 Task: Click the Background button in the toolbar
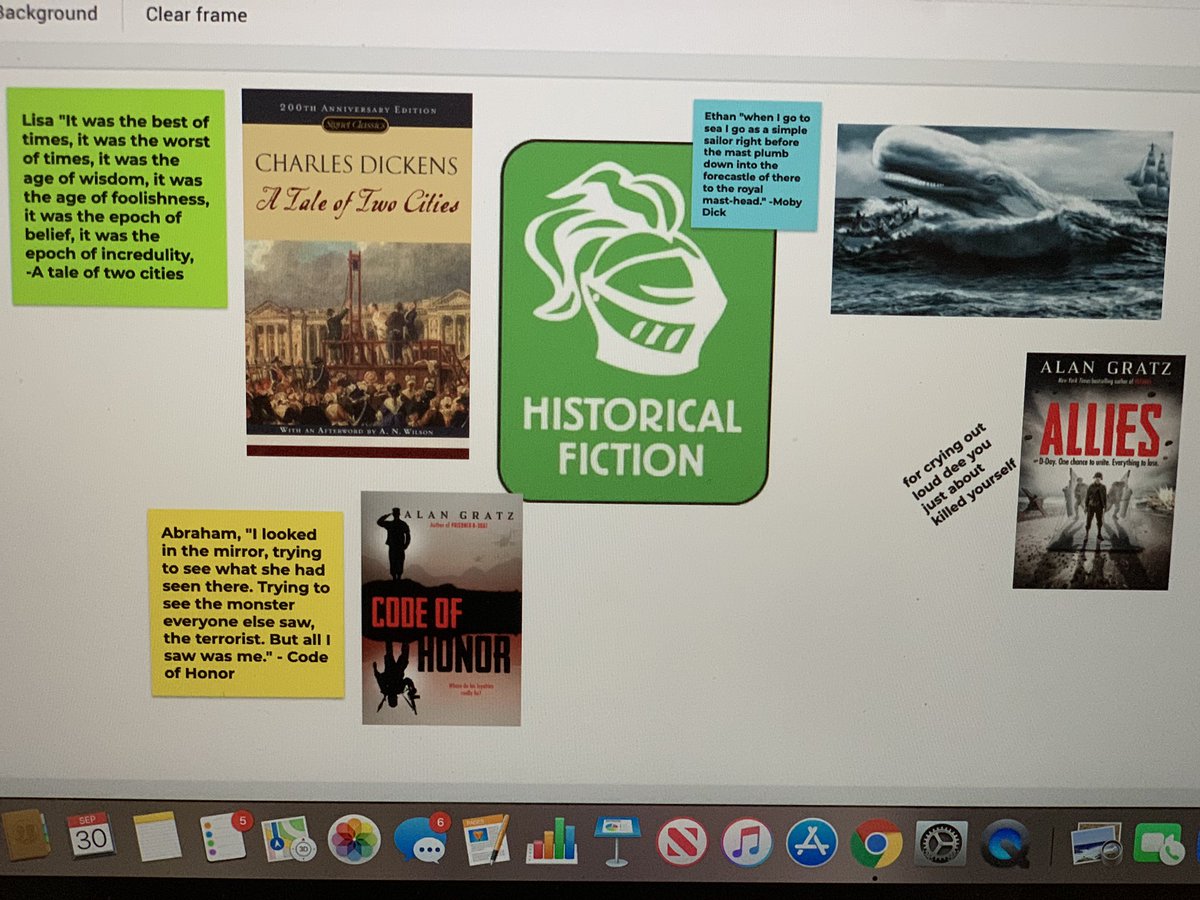48,14
